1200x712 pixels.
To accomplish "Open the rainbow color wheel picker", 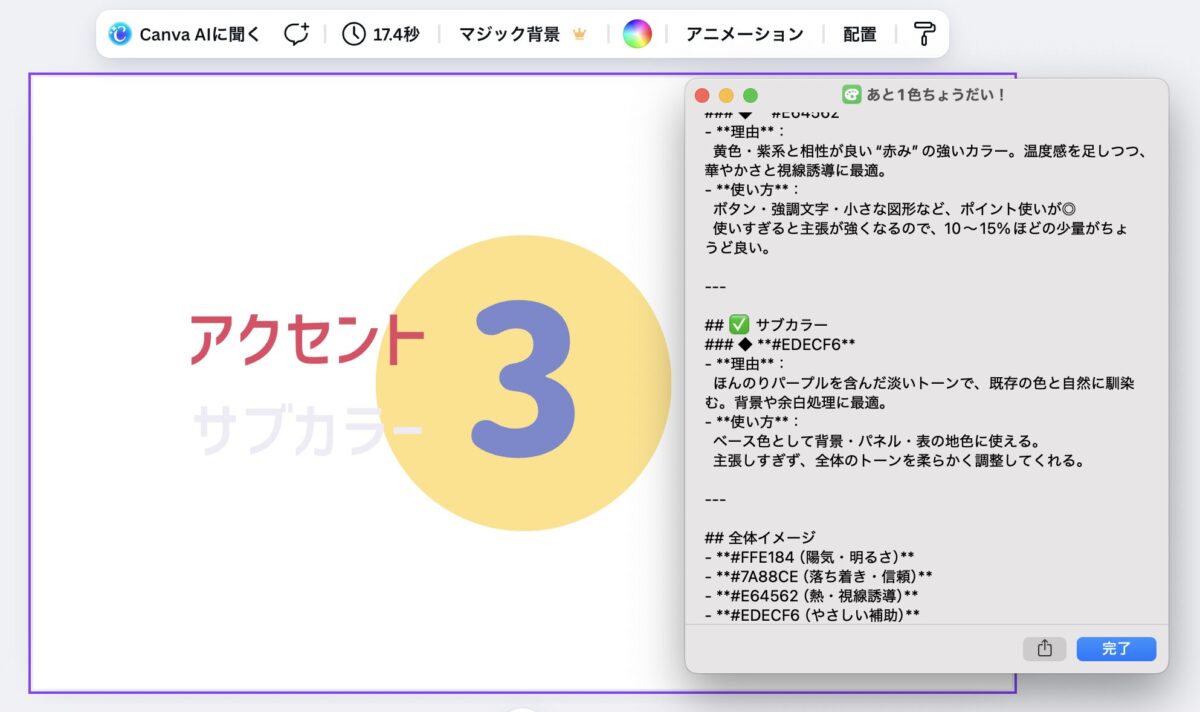I will pyautogui.click(x=637, y=34).
